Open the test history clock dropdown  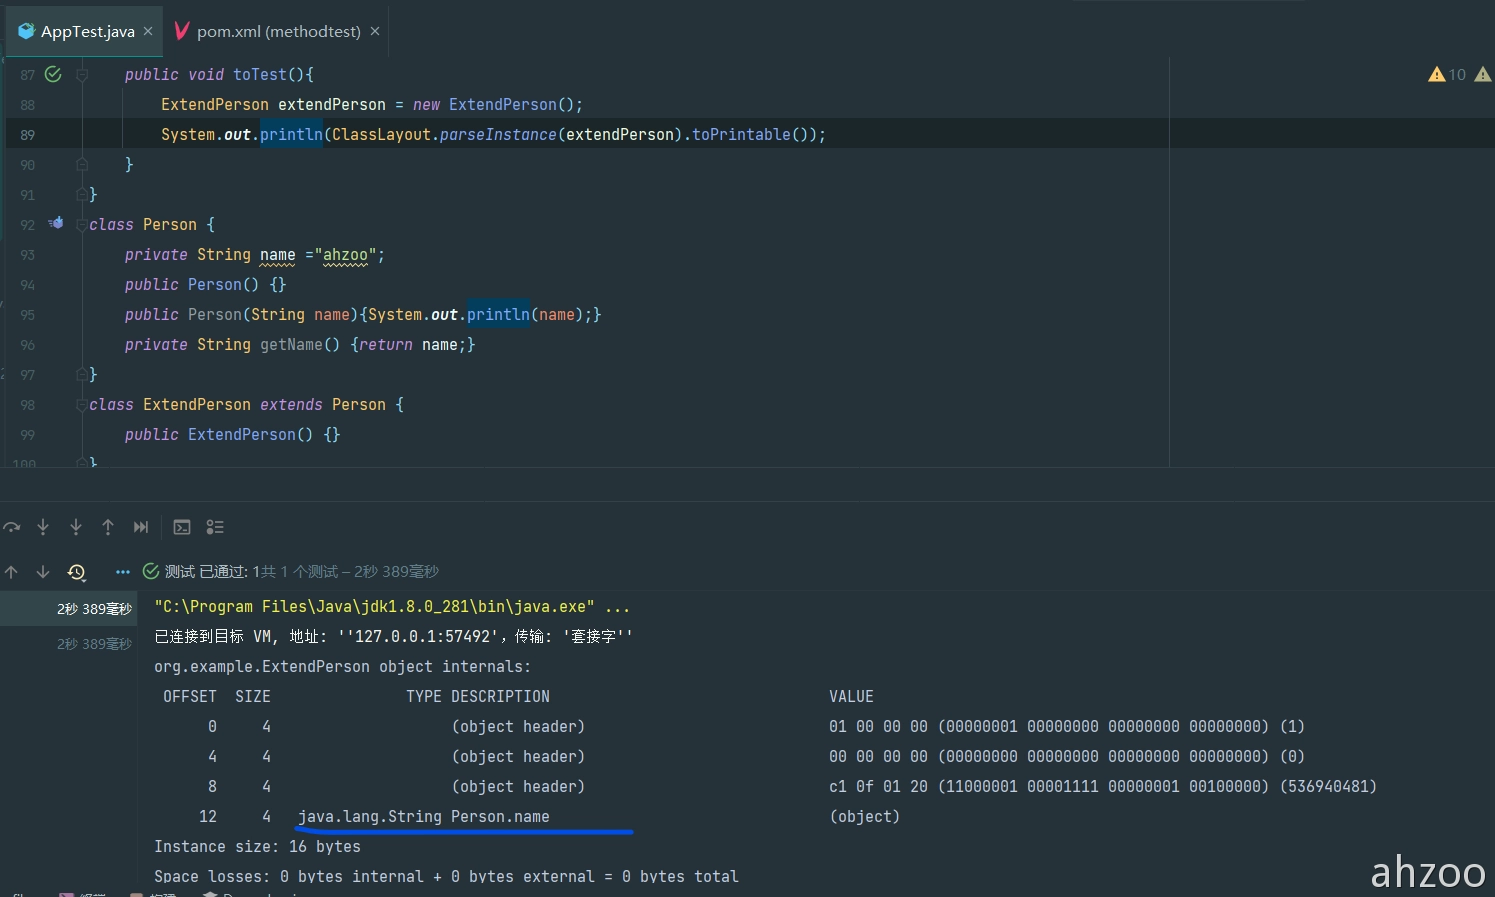(77, 572)
